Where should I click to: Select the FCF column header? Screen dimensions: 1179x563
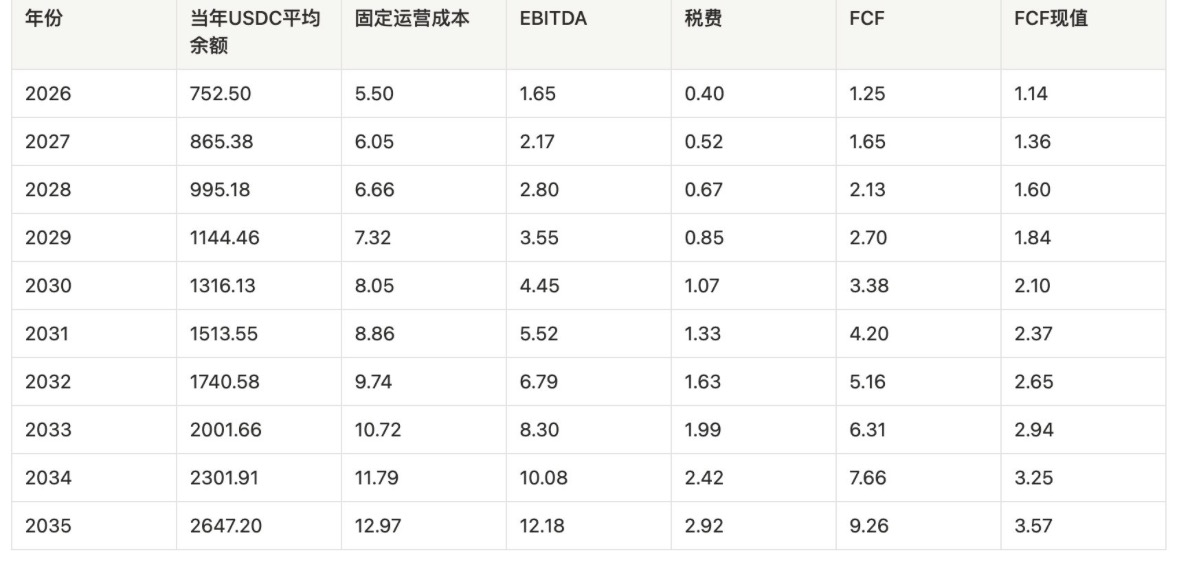click(867, 19)
